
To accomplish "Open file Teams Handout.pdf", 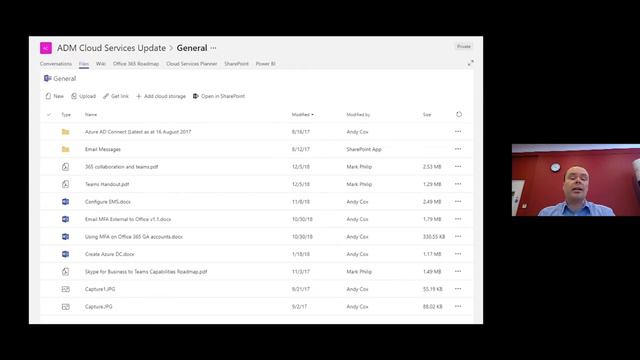I will click(x=107, y=184).
